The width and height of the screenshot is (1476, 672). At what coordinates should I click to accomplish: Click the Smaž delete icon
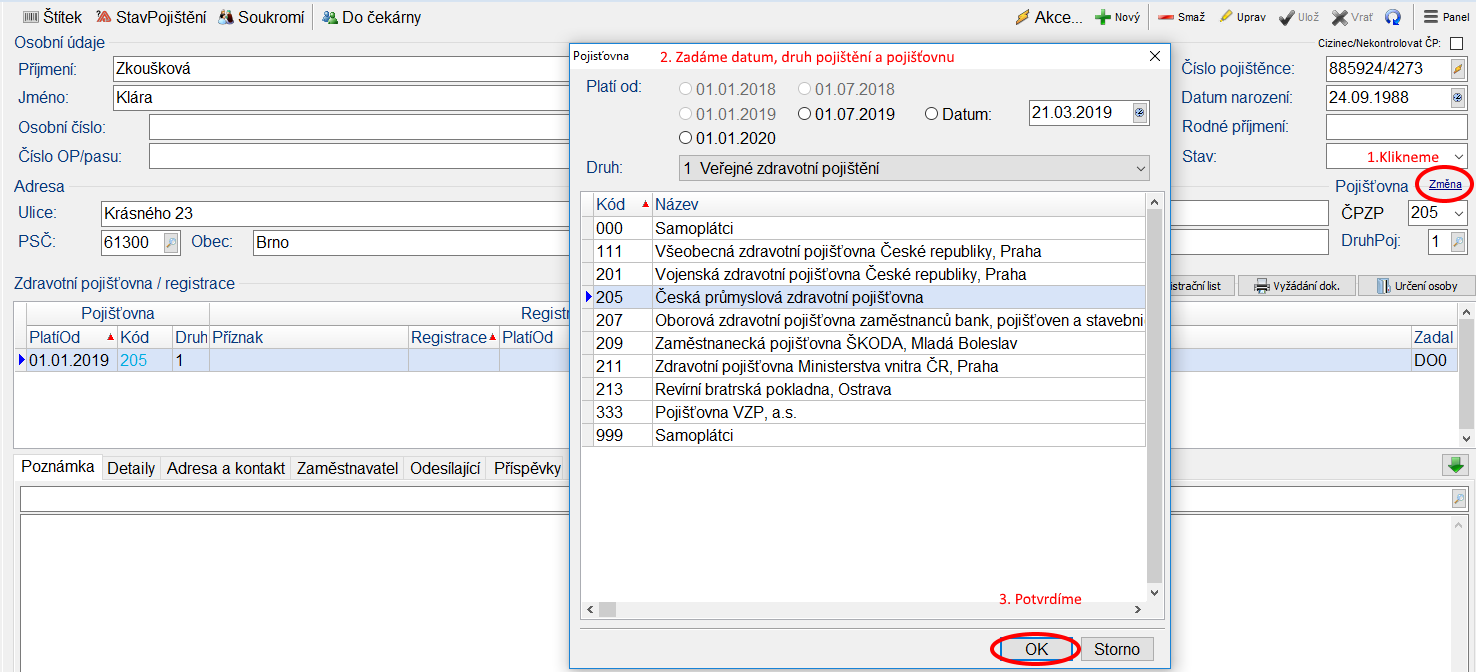point(1166,17)
